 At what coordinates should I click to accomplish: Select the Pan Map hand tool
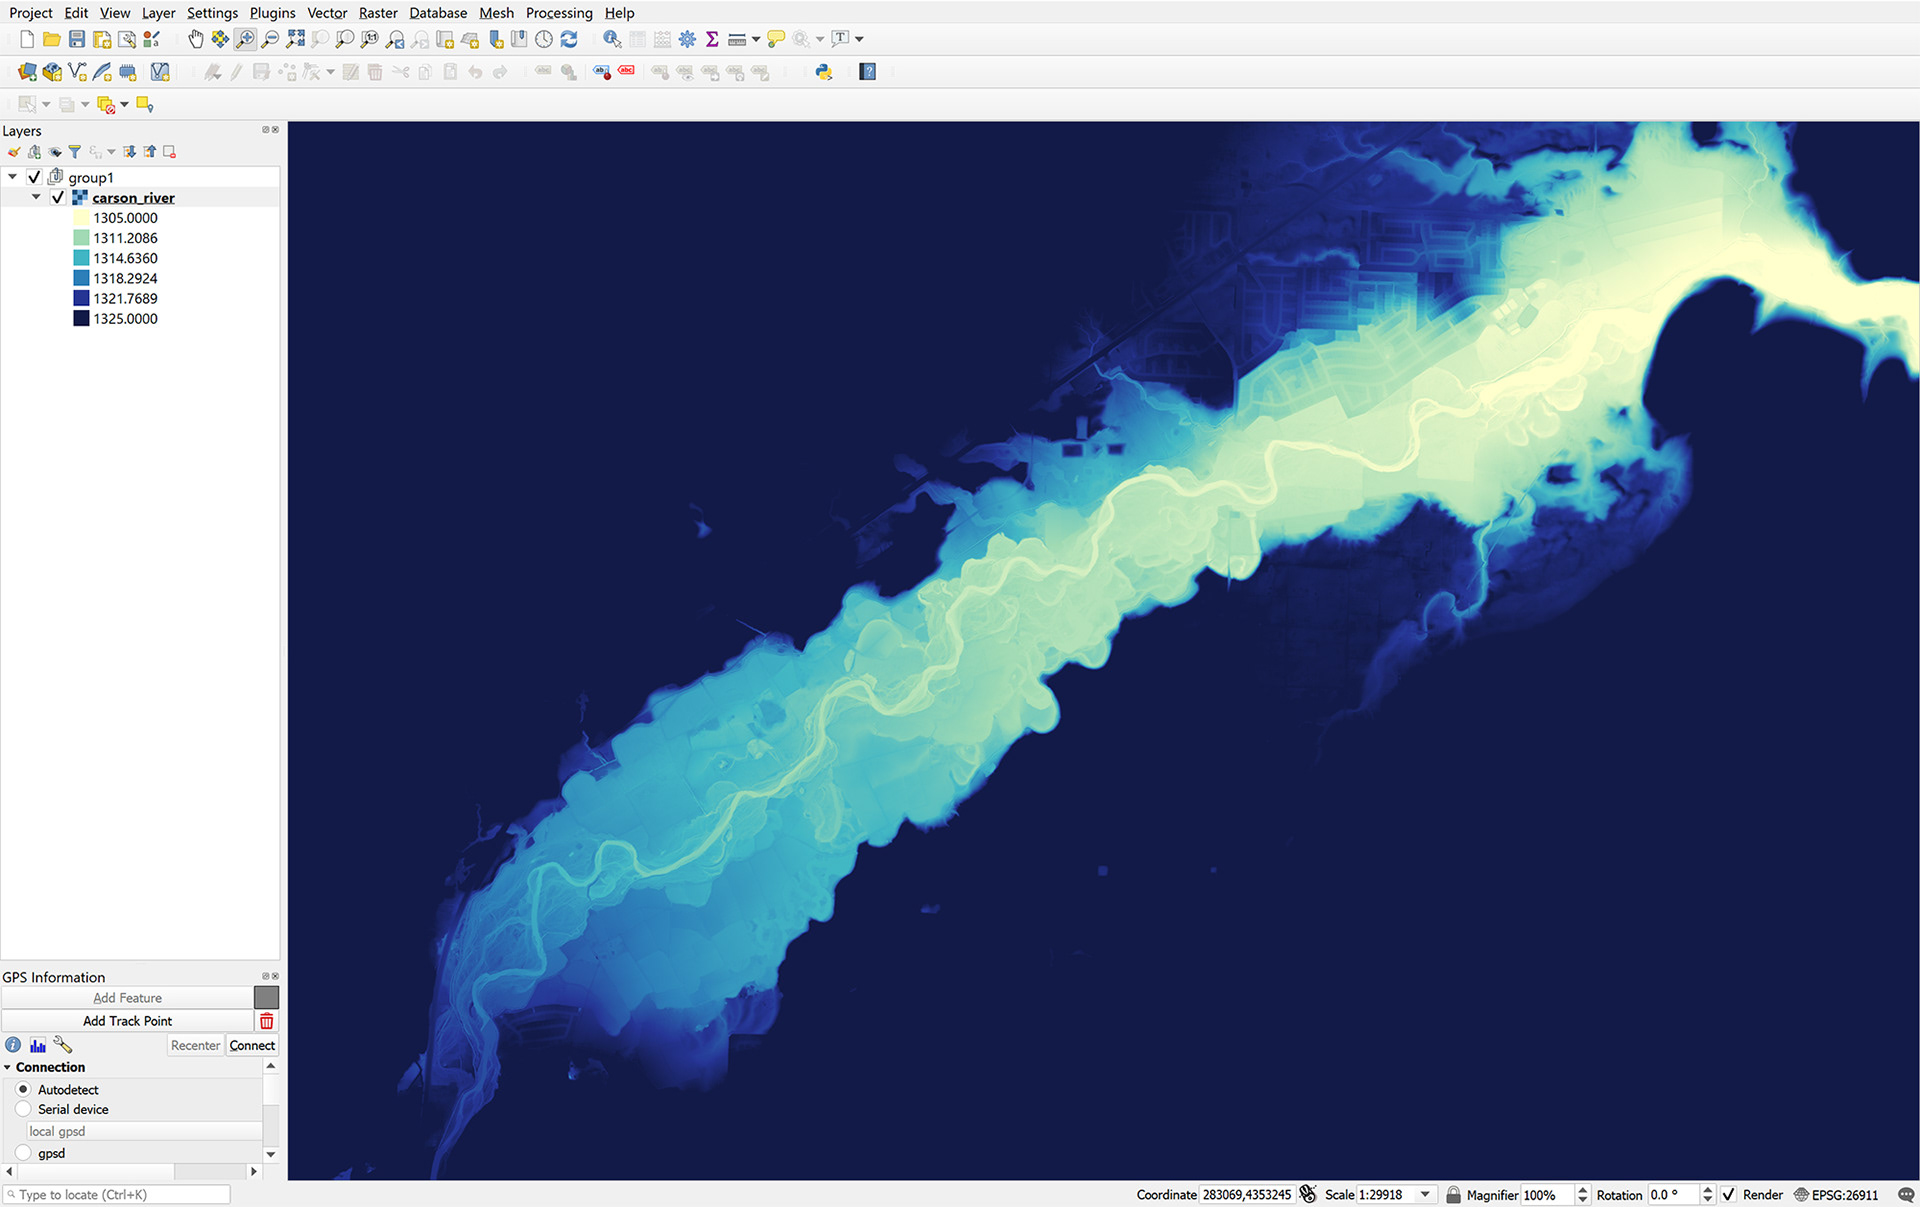click(x=196, y=39)
